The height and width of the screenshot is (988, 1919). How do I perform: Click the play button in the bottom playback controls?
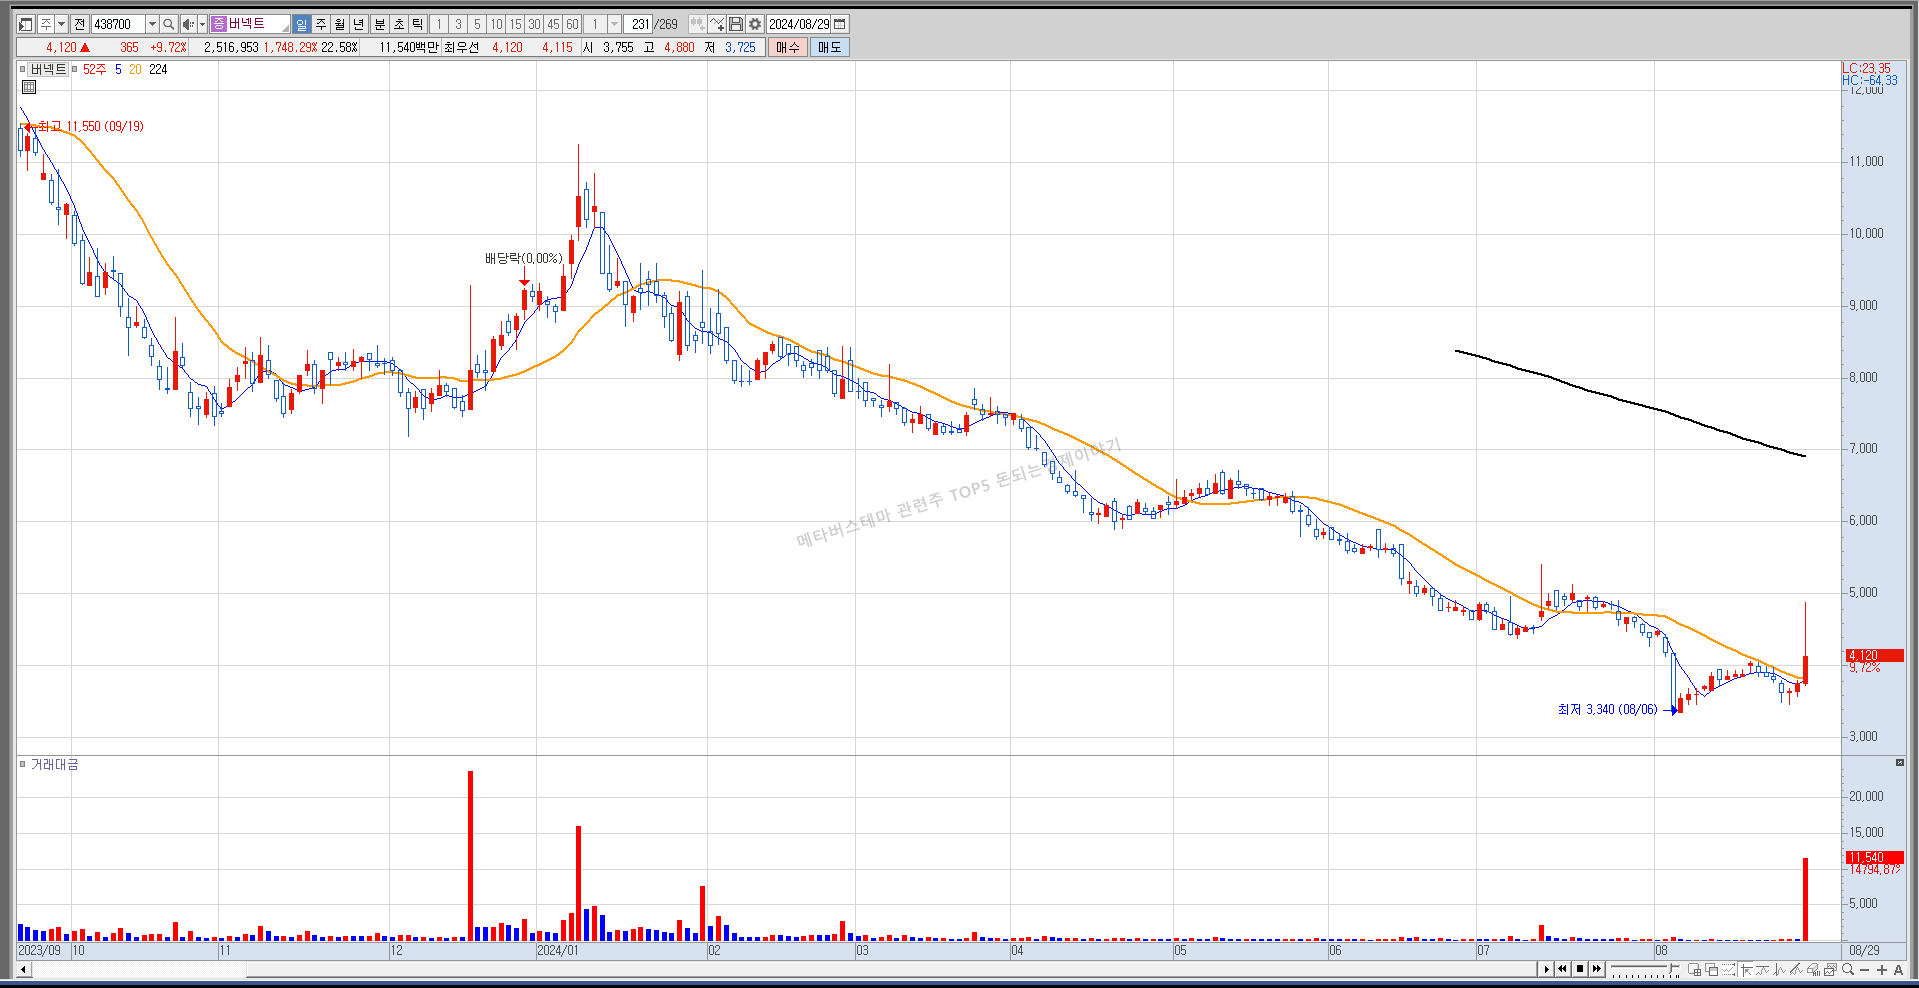1546,969
